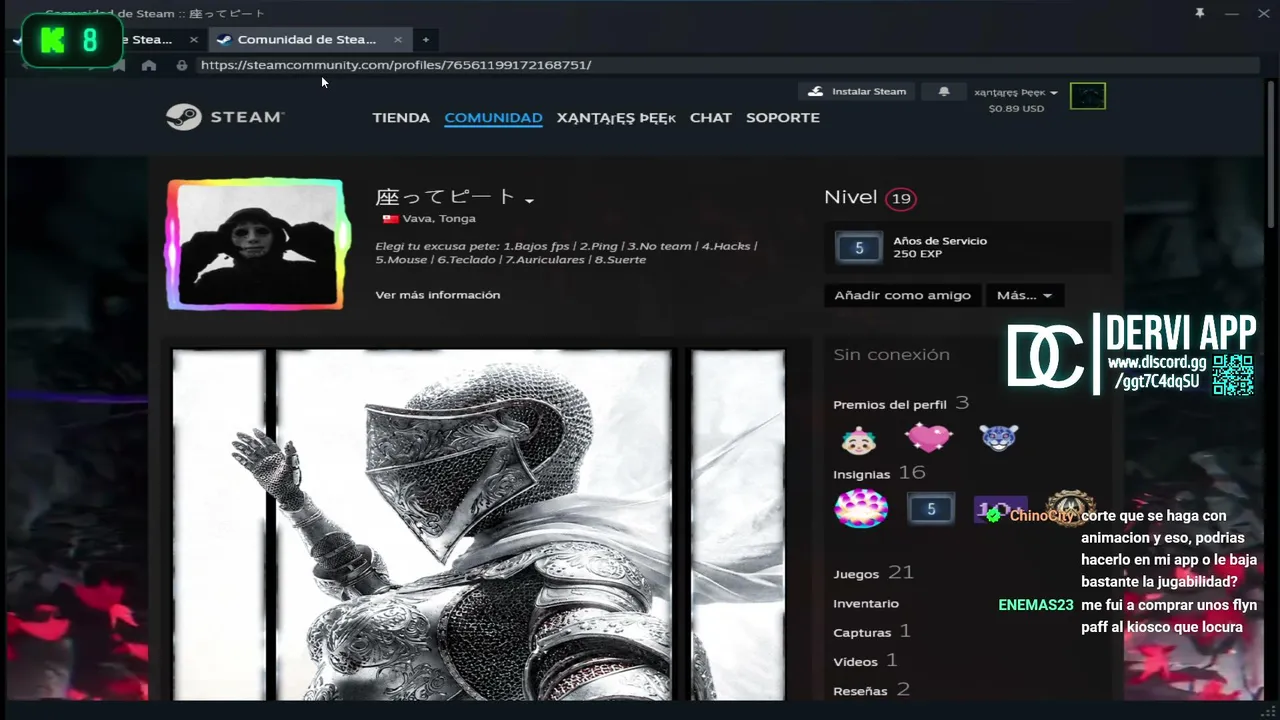The width and height of the screenshot is (1280, 720).
Task: Open the Reseñas link
Action: pos(871,689)
